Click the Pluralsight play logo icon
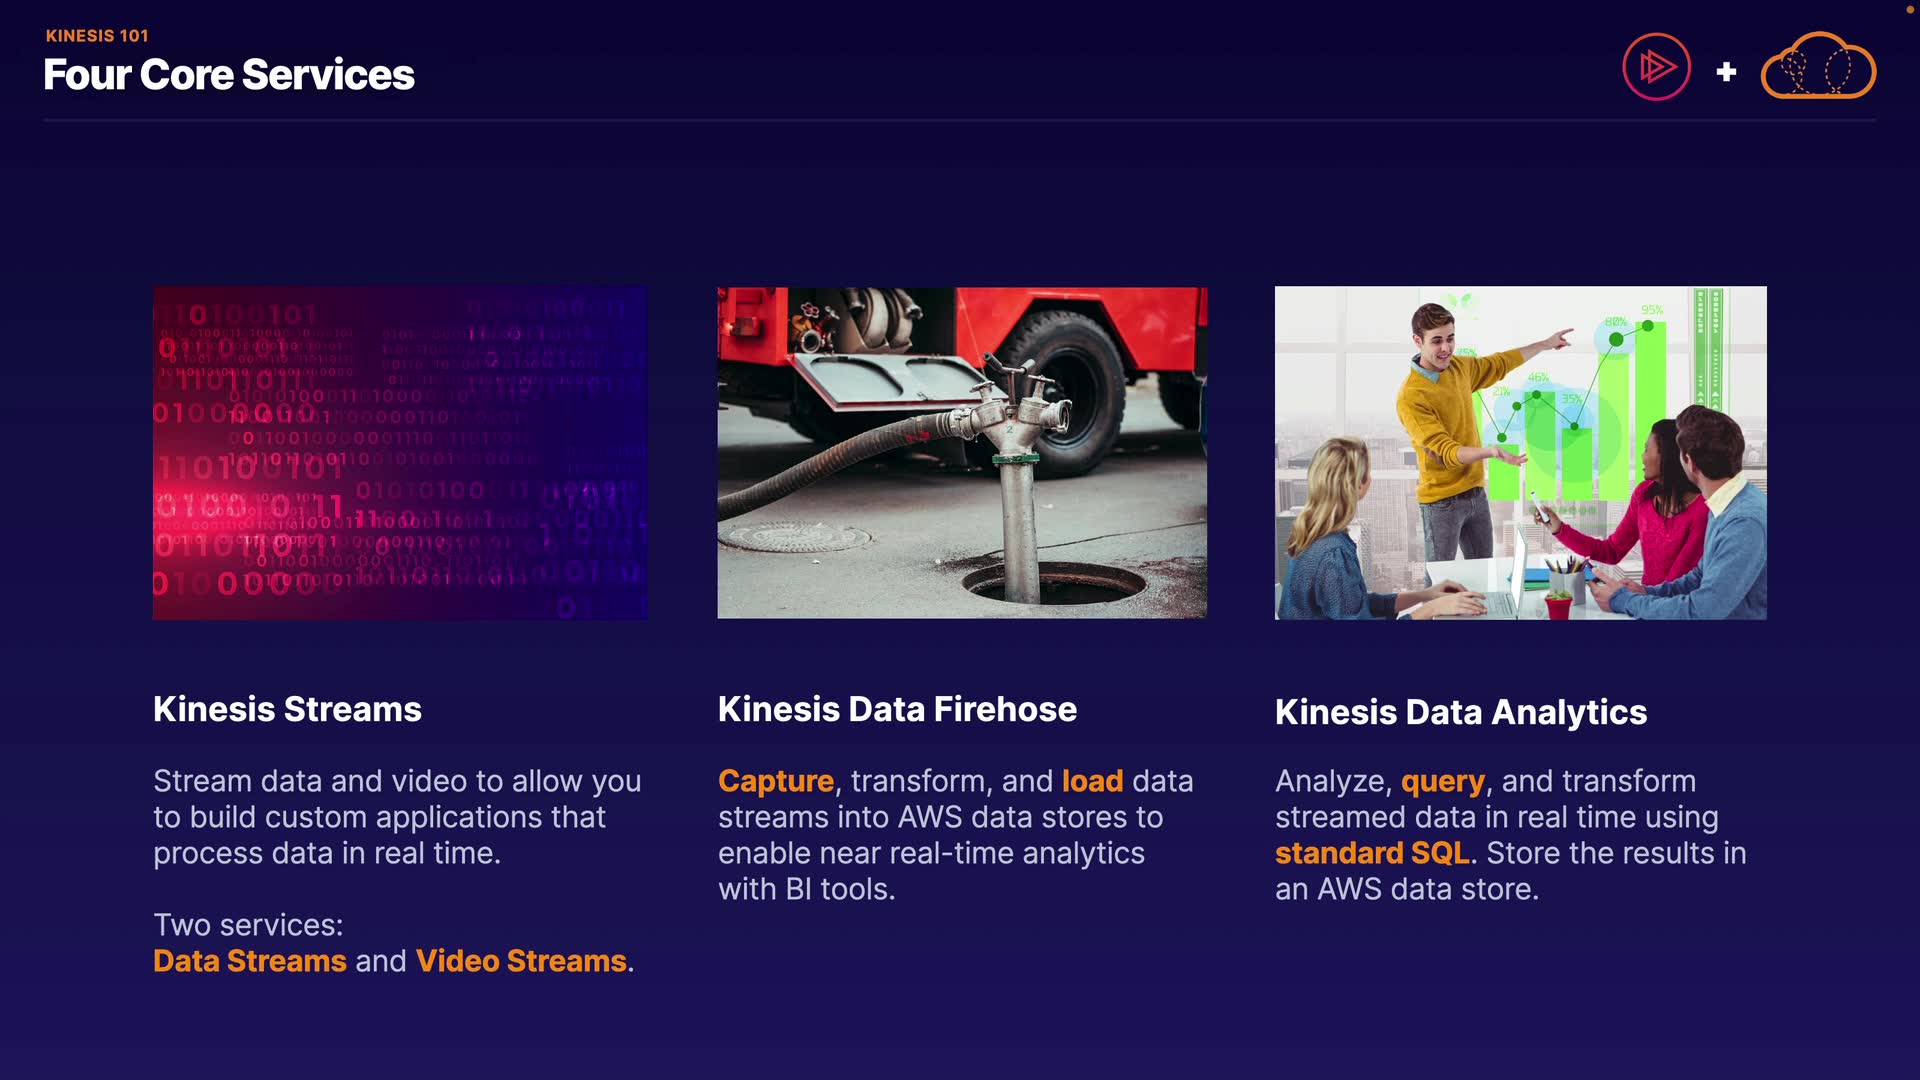This screenshot has height=1080, width=1920. 1656,68
